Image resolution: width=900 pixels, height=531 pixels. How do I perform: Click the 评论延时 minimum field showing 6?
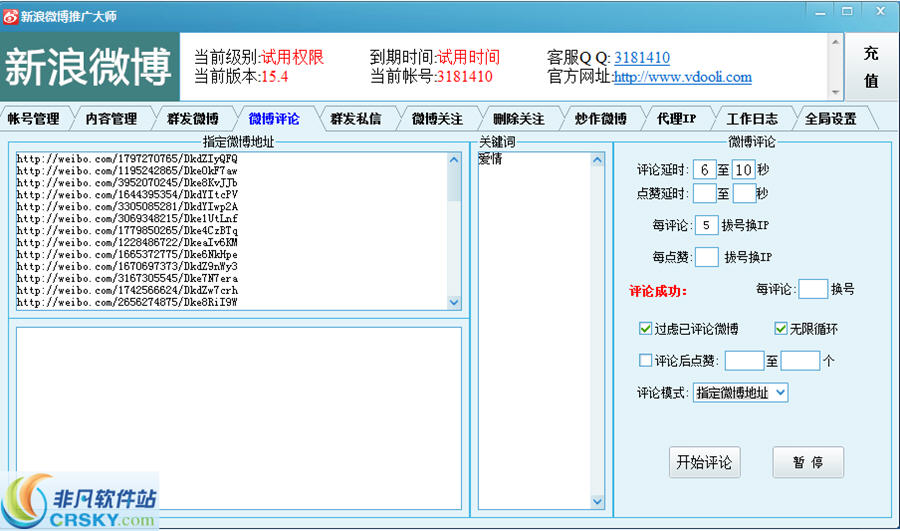(704, 169)
